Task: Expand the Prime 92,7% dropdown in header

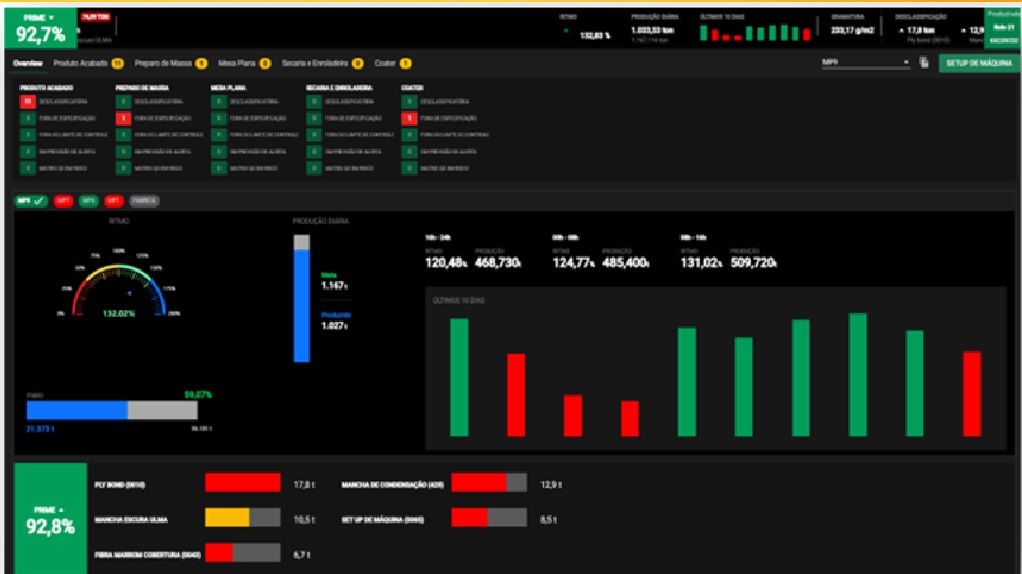Action: click(x=40, y=29)
